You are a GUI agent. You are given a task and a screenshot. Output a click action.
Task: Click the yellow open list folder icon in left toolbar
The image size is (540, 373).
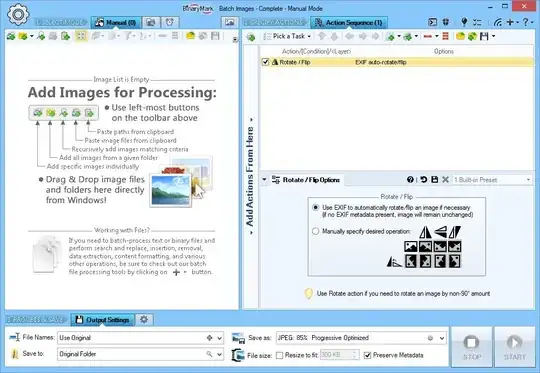click(x=190, y=36)
